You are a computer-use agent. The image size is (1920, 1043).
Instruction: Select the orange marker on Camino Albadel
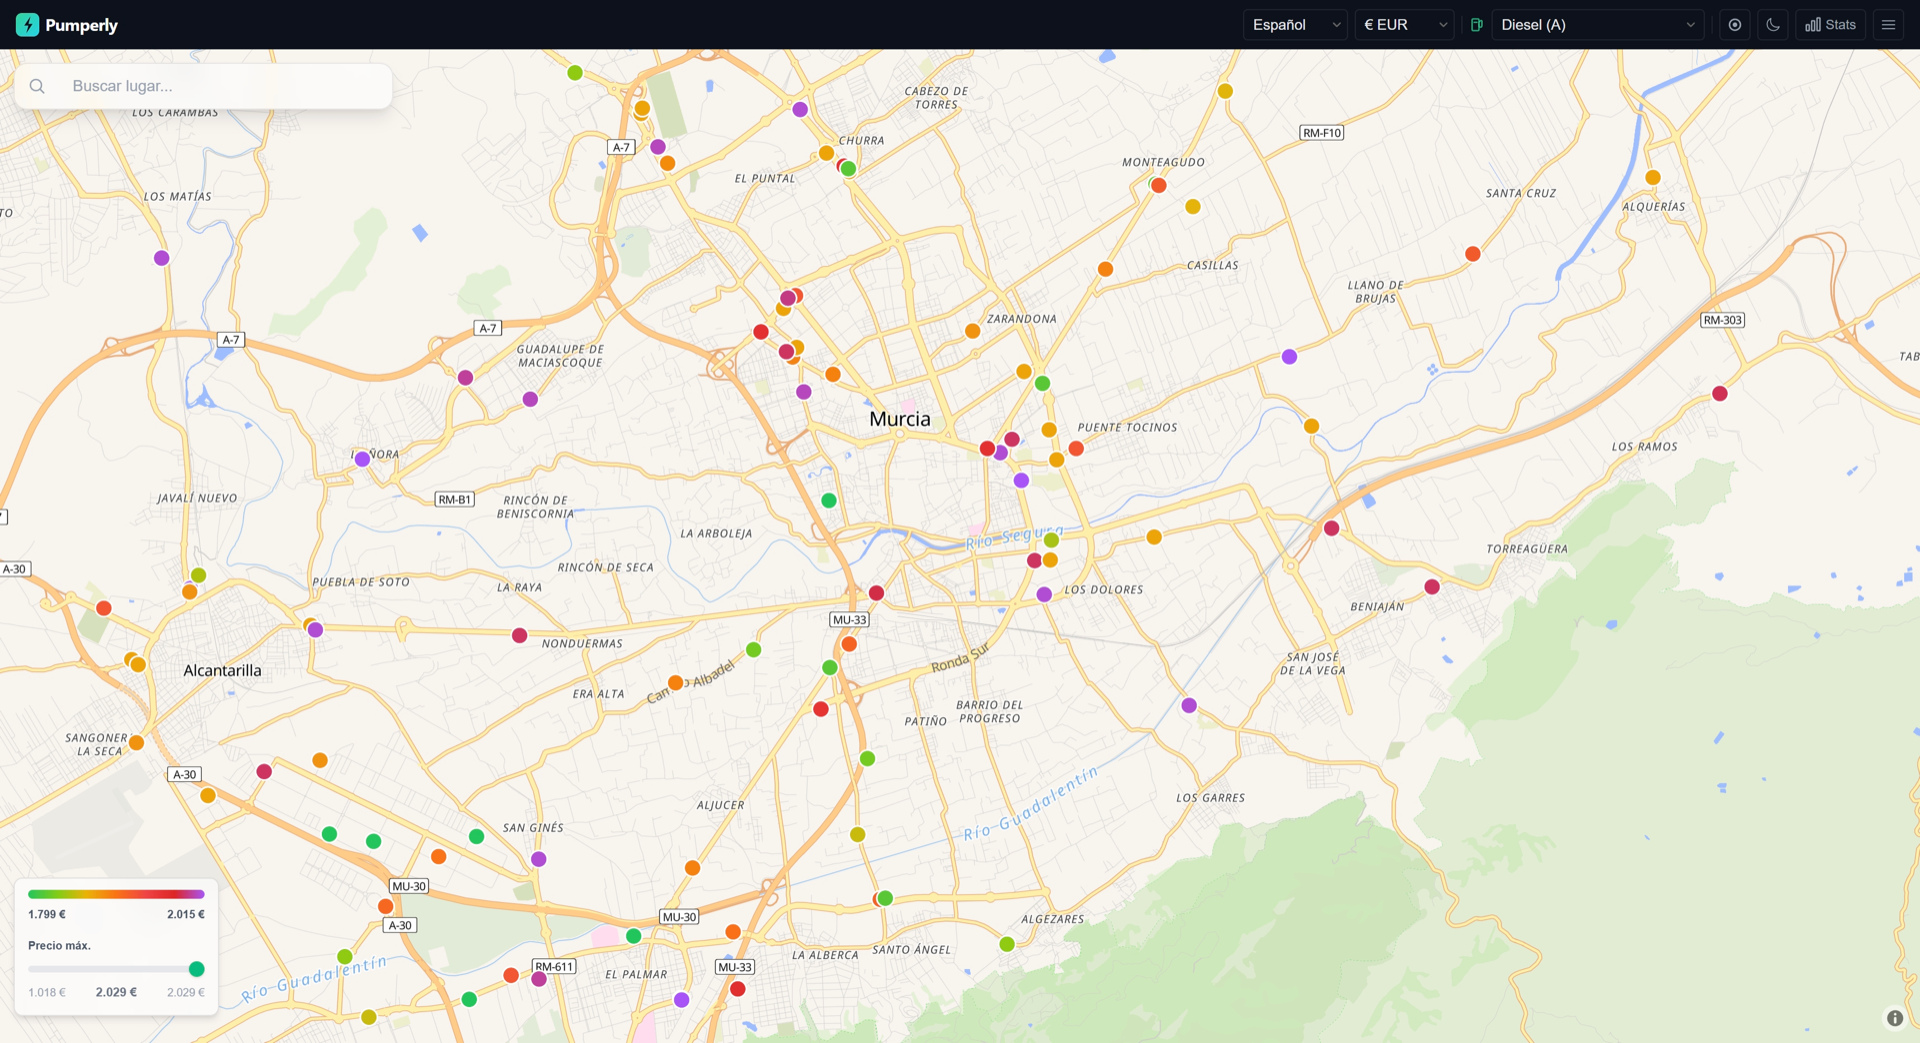pyautogui.click(x=675, y=683)
